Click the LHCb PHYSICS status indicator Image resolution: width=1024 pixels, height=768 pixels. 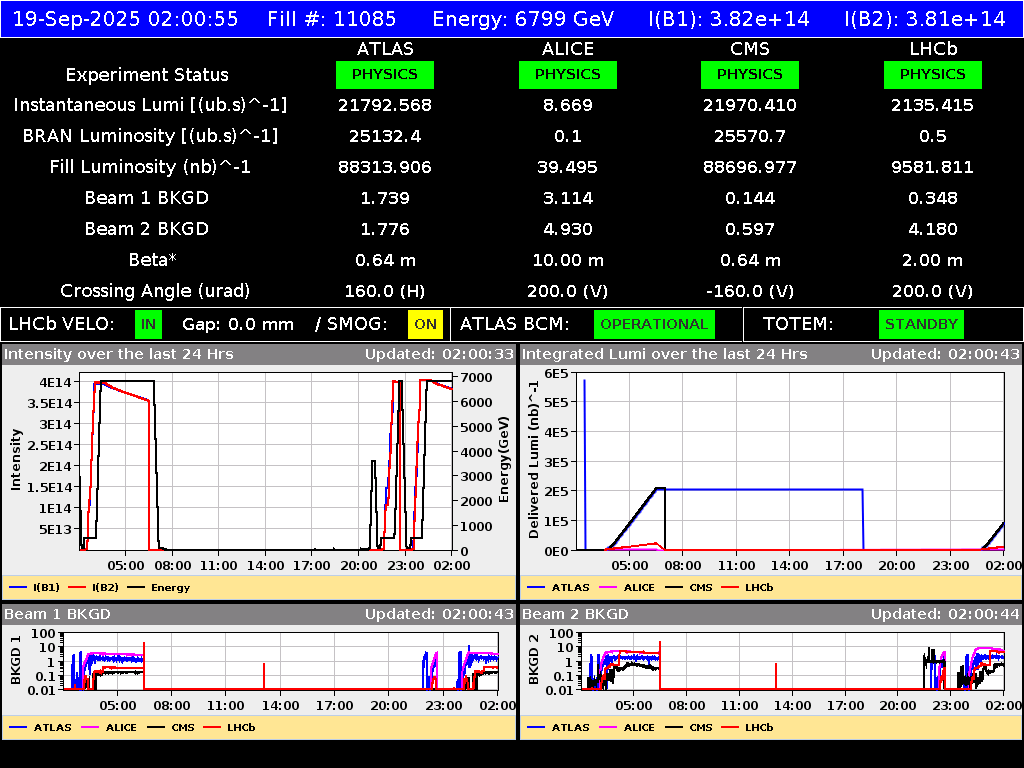coord(932,74)
